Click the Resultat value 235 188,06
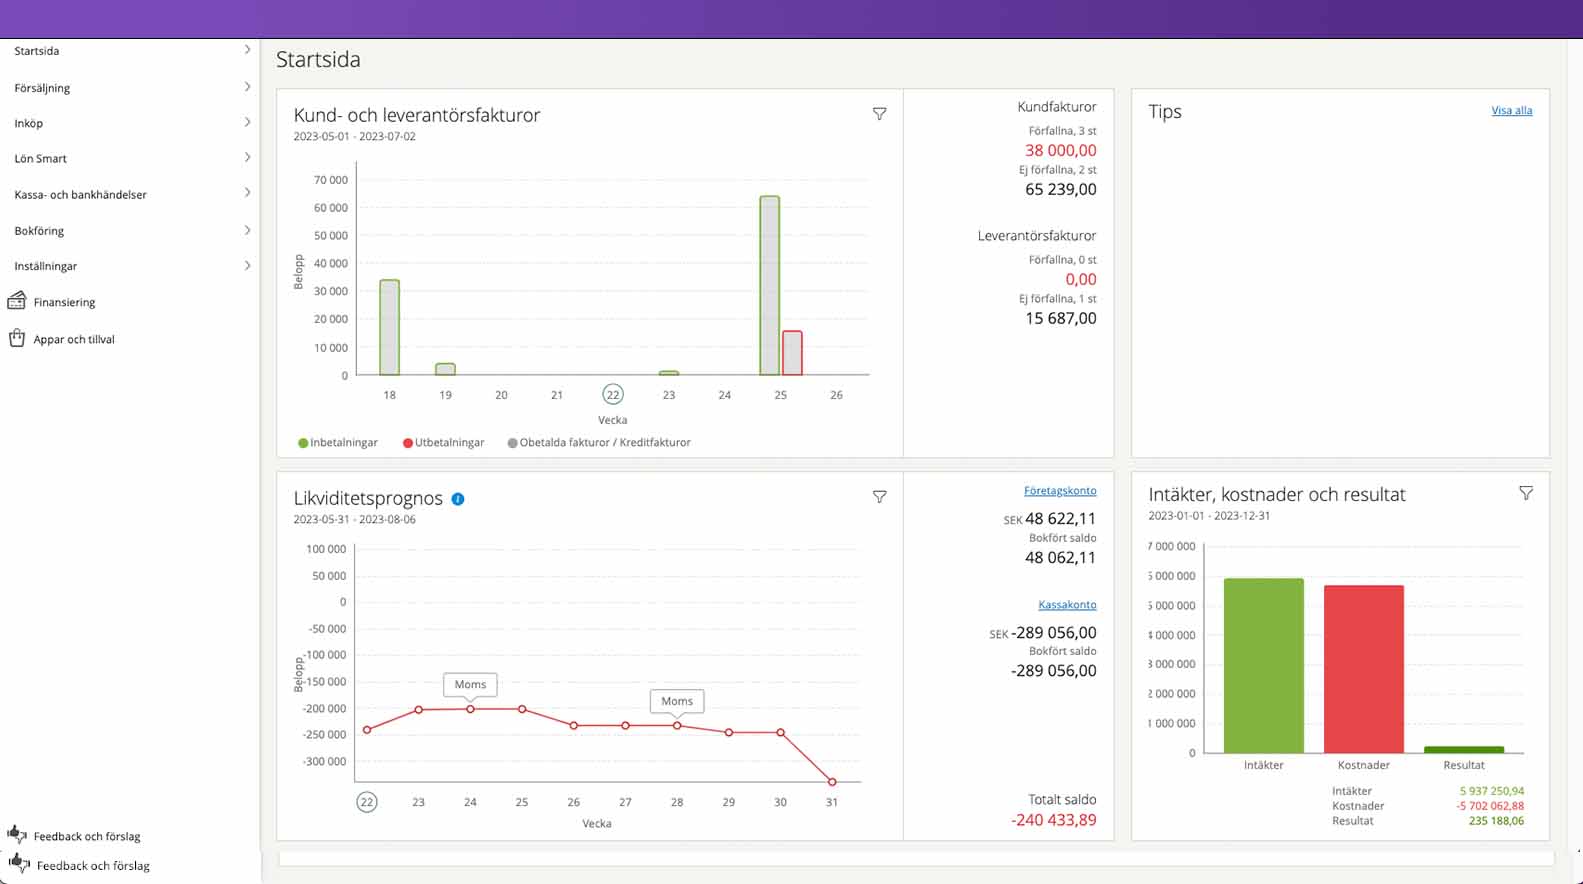1583x884 pixels. (1496, 821)
